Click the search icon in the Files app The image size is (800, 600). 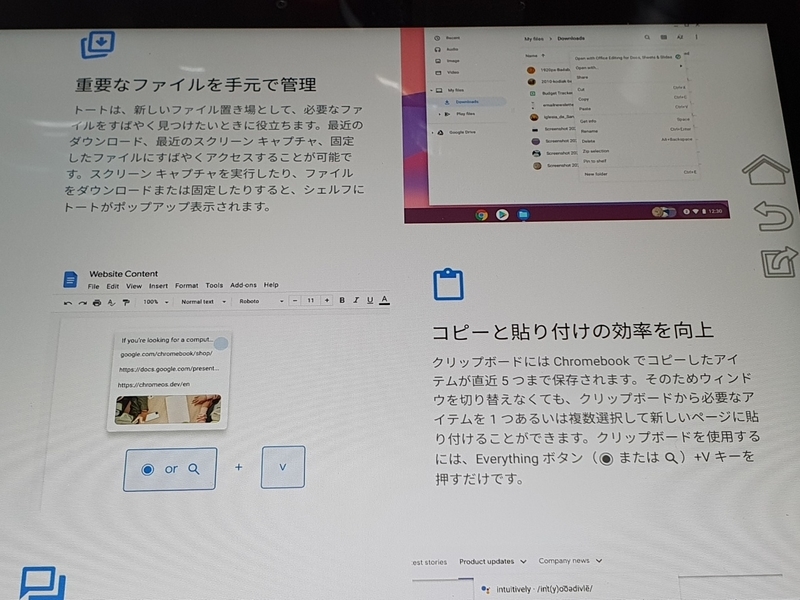click(647, 37)
